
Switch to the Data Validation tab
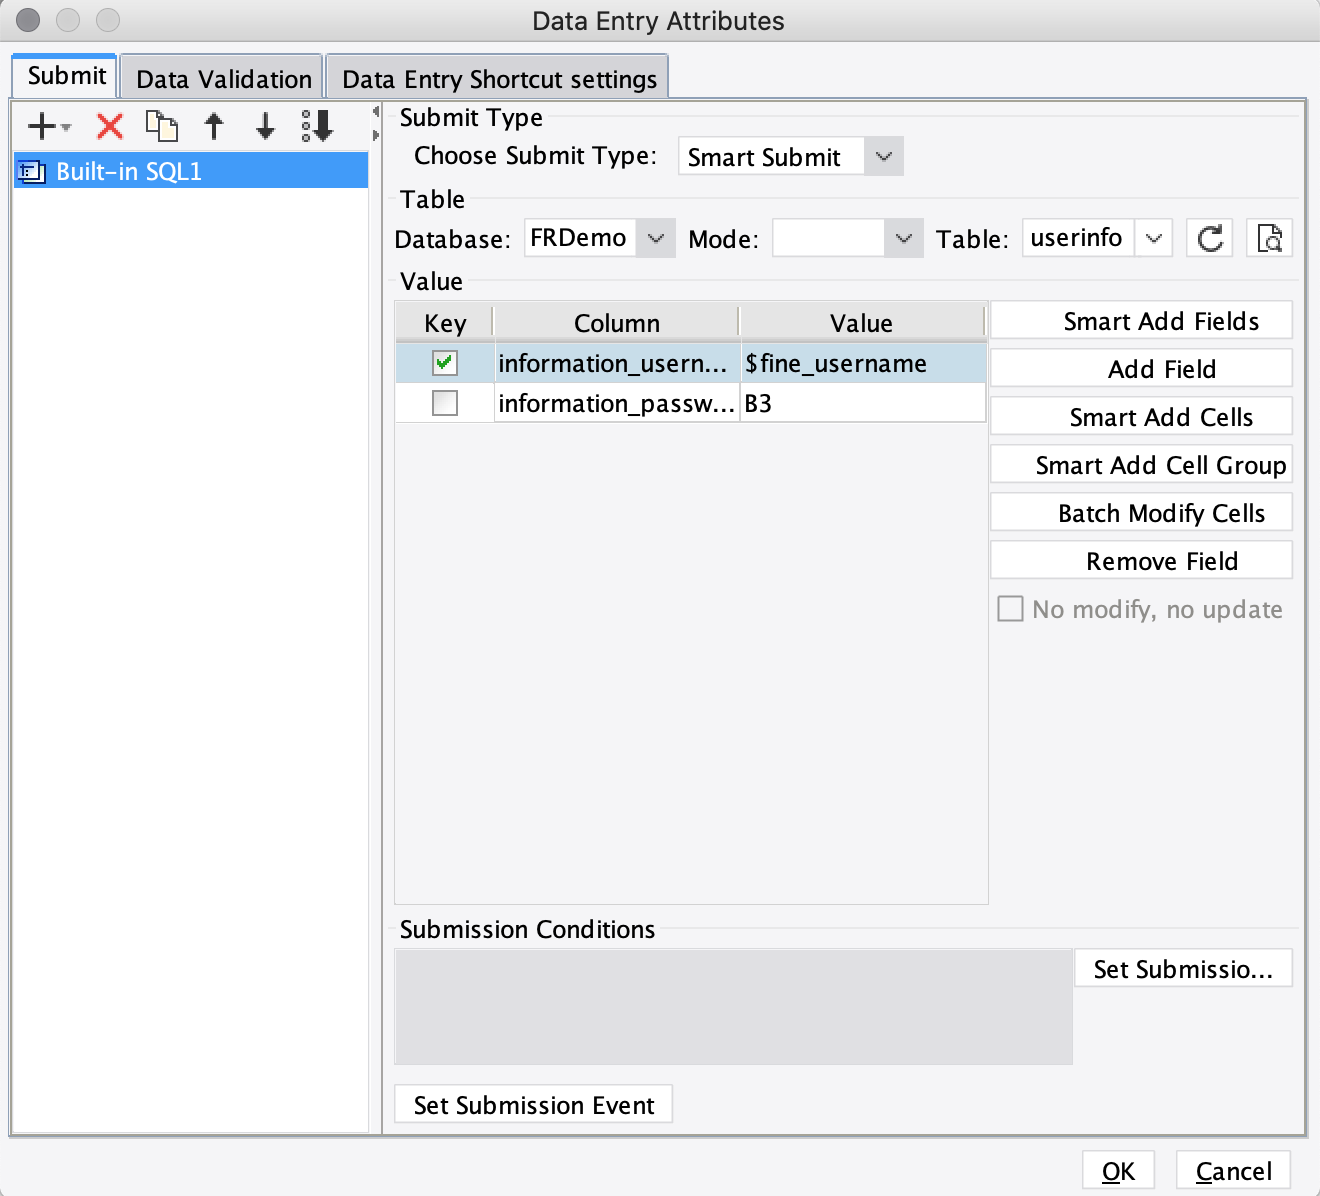(224, 79)
